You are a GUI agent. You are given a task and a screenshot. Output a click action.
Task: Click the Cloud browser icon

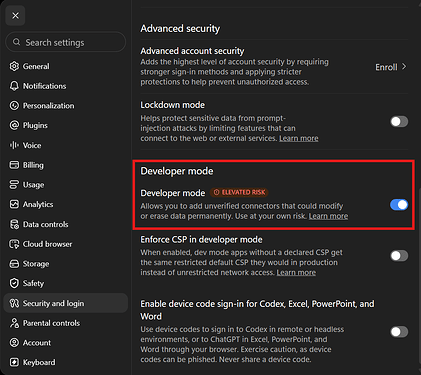(x=14, y=244)
